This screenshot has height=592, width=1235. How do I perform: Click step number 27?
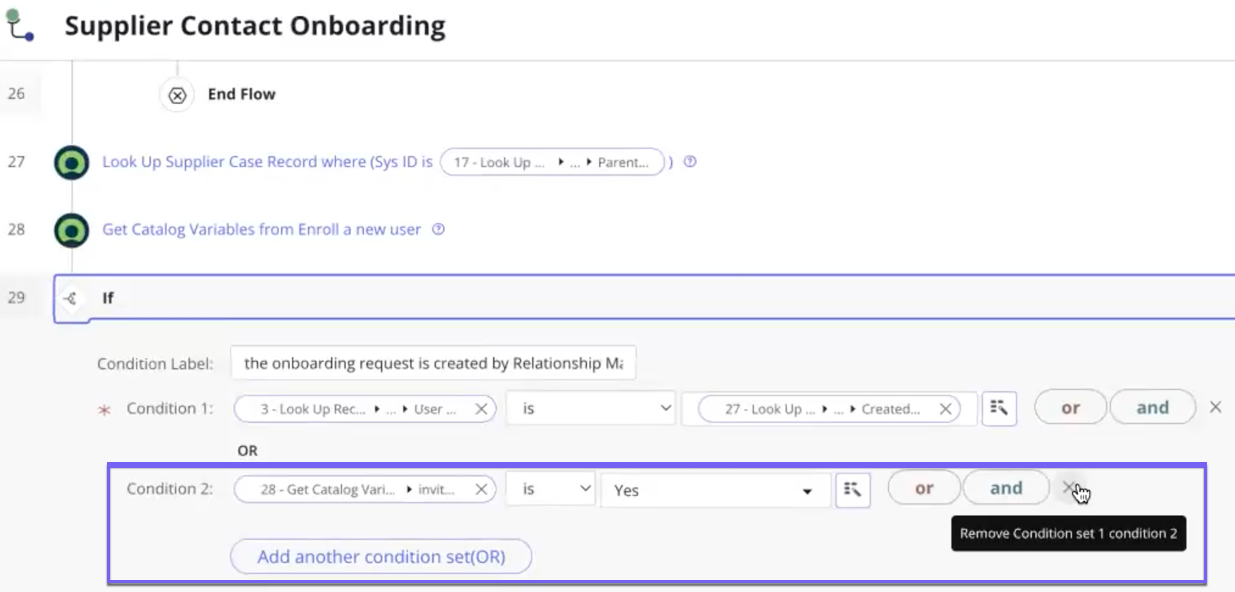click(17, 161)
